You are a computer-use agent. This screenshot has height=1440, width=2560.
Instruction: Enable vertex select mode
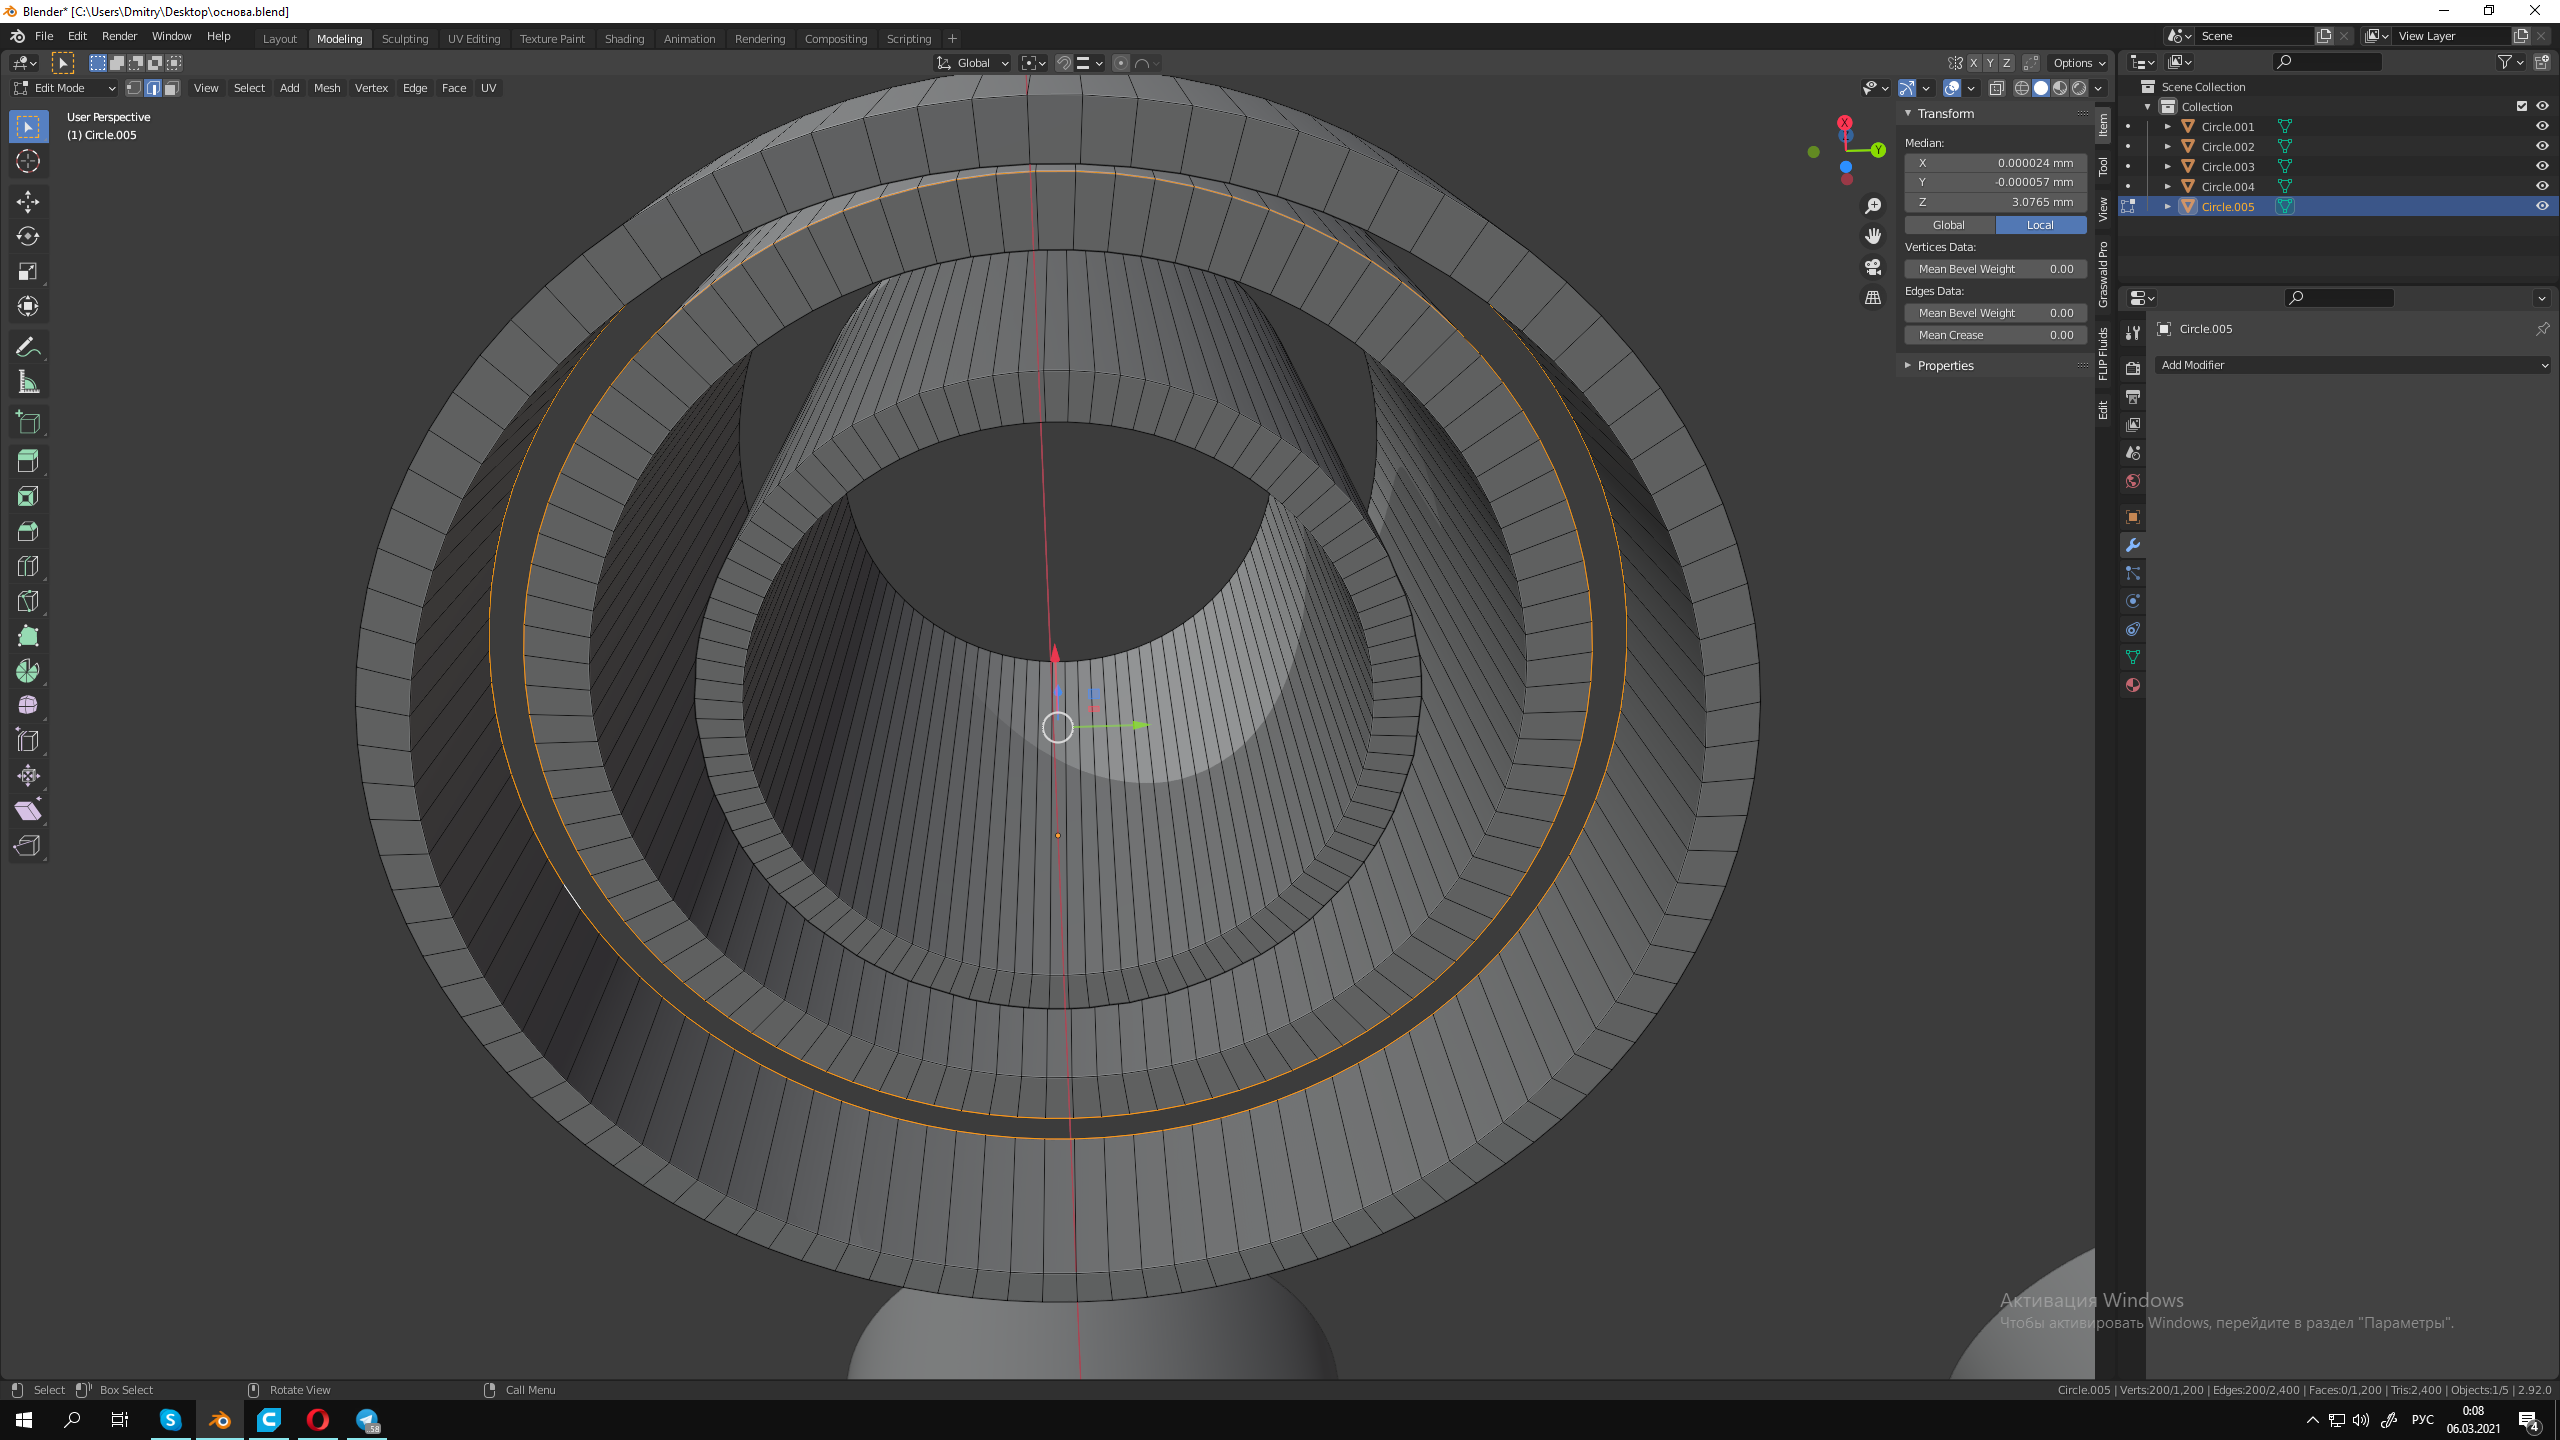click(x=133, y=88)
